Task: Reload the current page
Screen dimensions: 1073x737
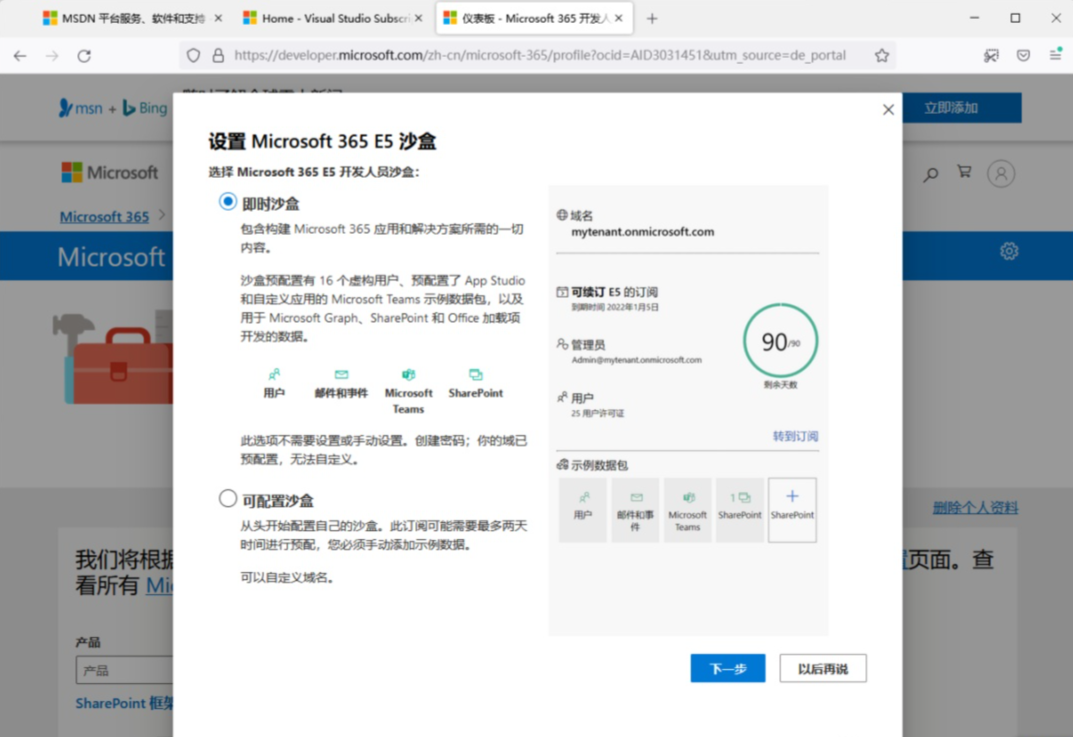Action: click(x=84, y=56)
